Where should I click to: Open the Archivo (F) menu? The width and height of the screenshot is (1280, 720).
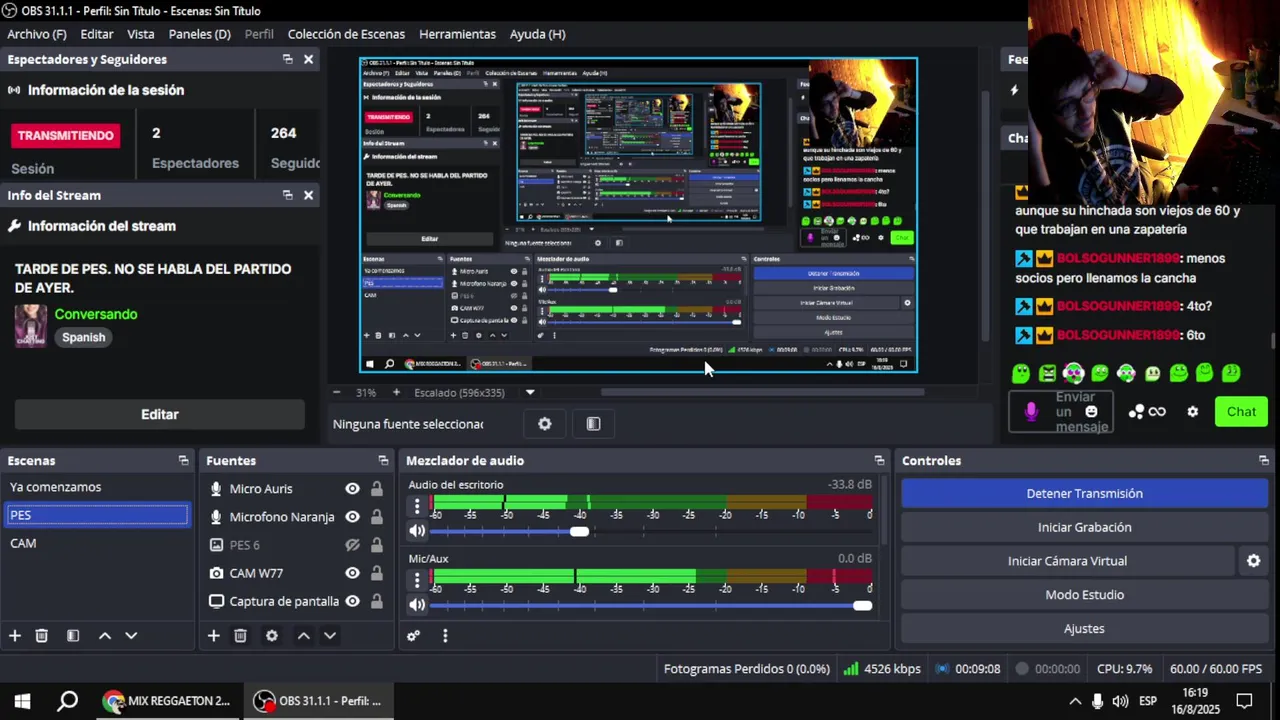click(36, 34)
